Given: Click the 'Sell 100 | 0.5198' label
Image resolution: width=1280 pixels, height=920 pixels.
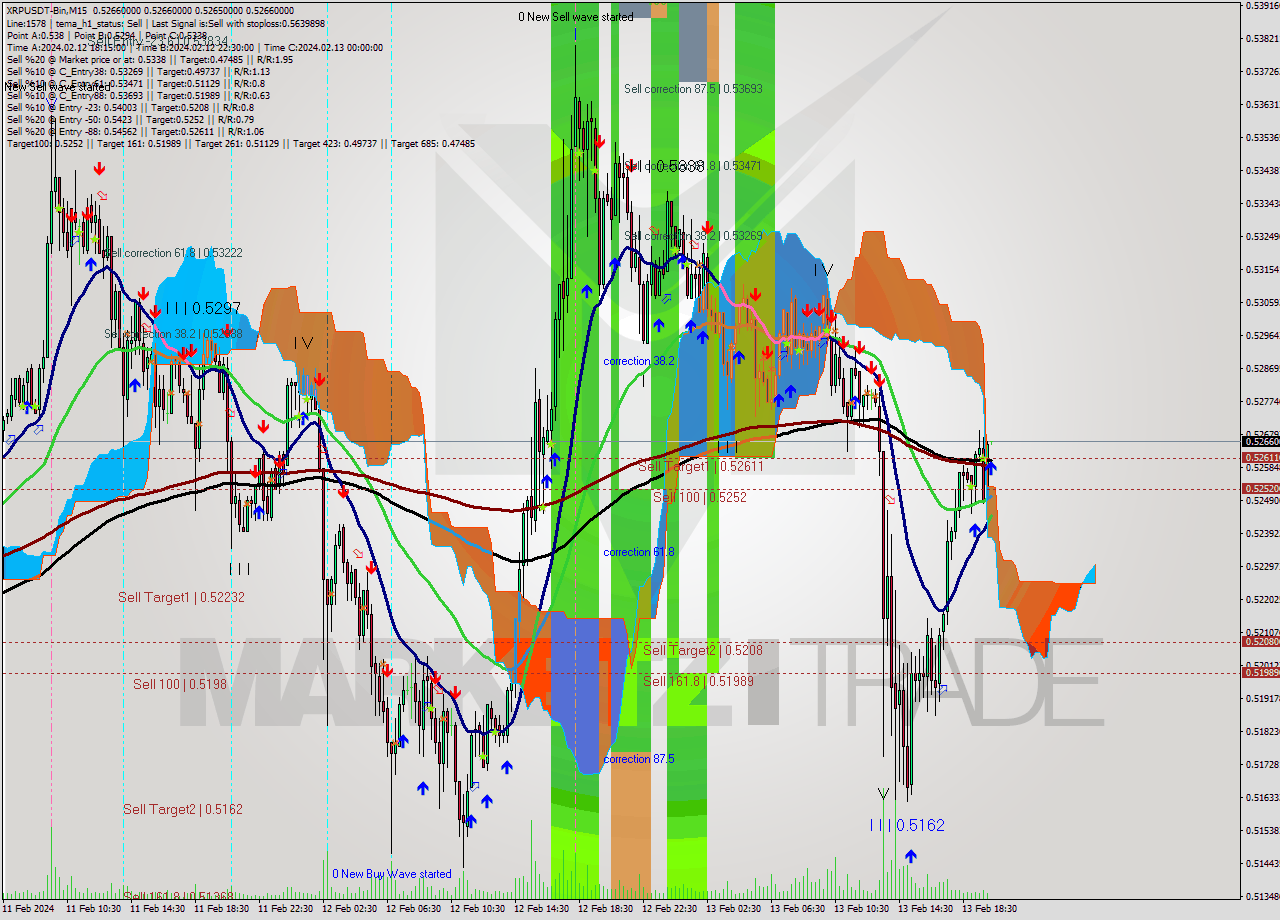Looking at the screenshot, I should point(180,684).
